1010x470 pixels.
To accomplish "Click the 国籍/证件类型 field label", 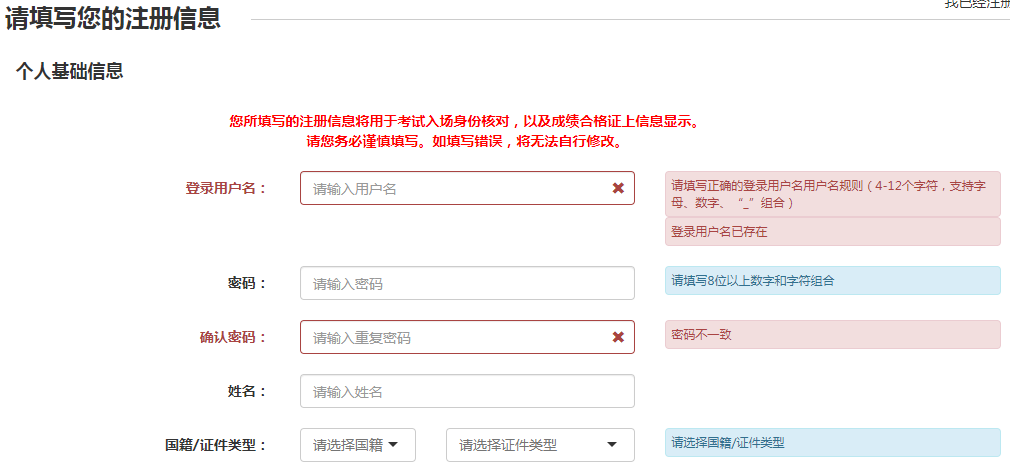I will pyautogui.click(x=216, y=445).
